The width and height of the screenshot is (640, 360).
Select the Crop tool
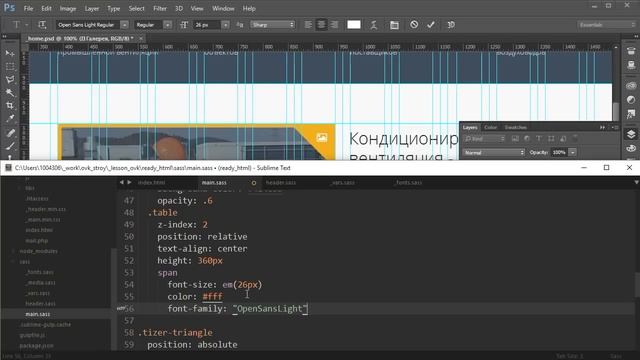coord(10,106)
